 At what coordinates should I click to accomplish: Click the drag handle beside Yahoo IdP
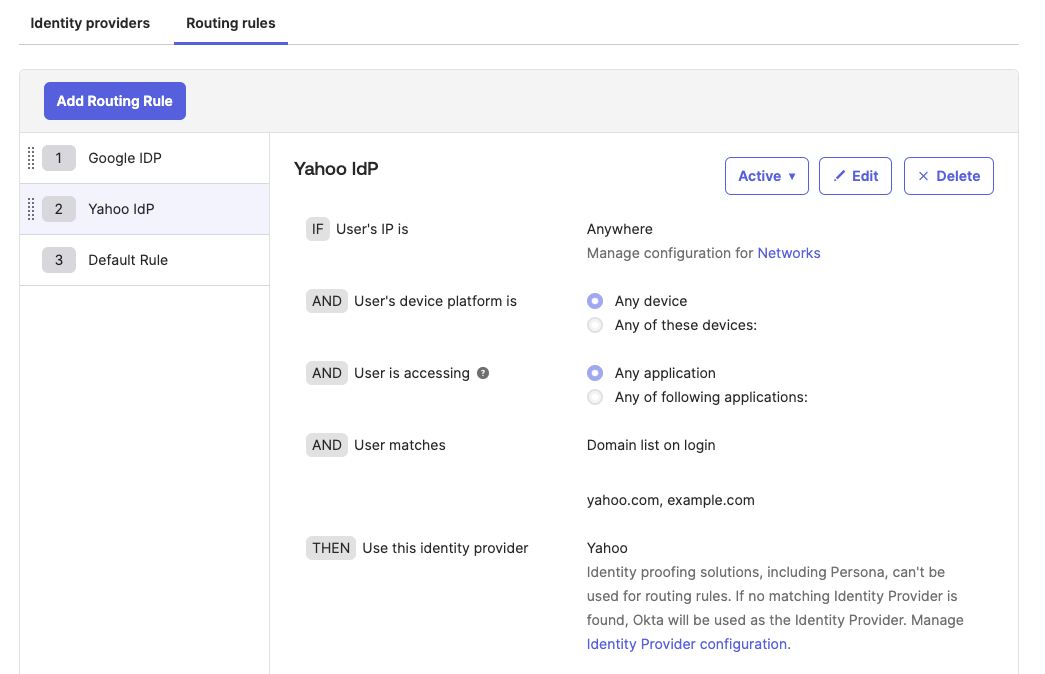point(31,209)
